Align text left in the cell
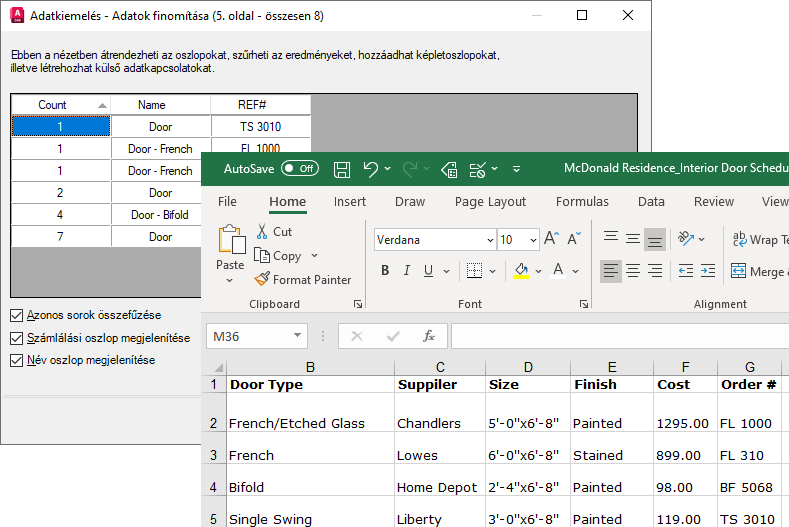This screenshot has width=789, height=527. (x=611, y=271)
